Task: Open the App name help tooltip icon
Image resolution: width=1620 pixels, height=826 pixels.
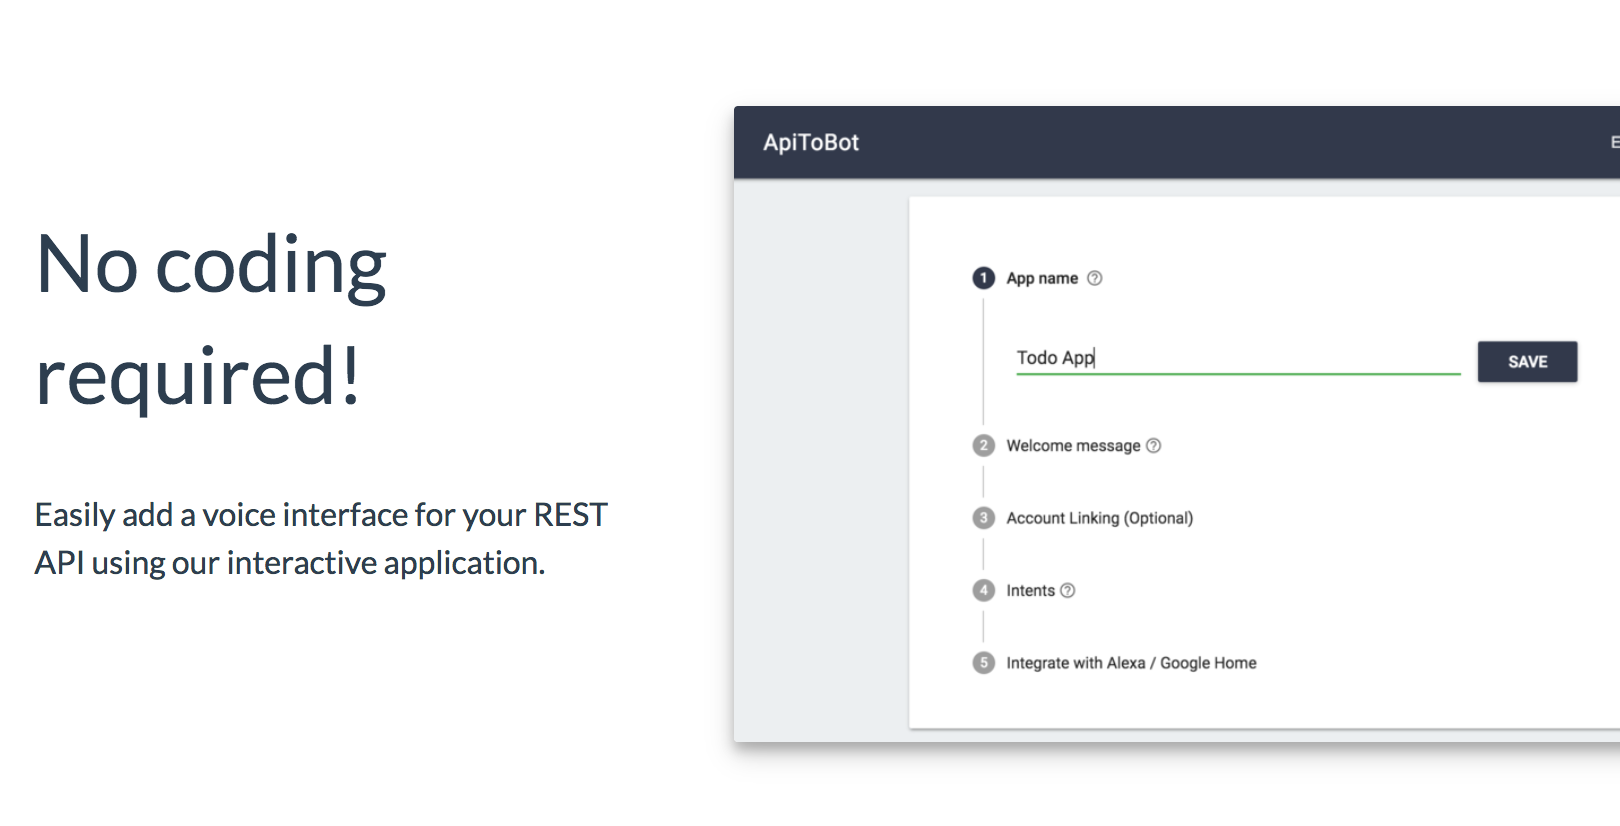Action: pyautogui.click(x=1094, y=278)
